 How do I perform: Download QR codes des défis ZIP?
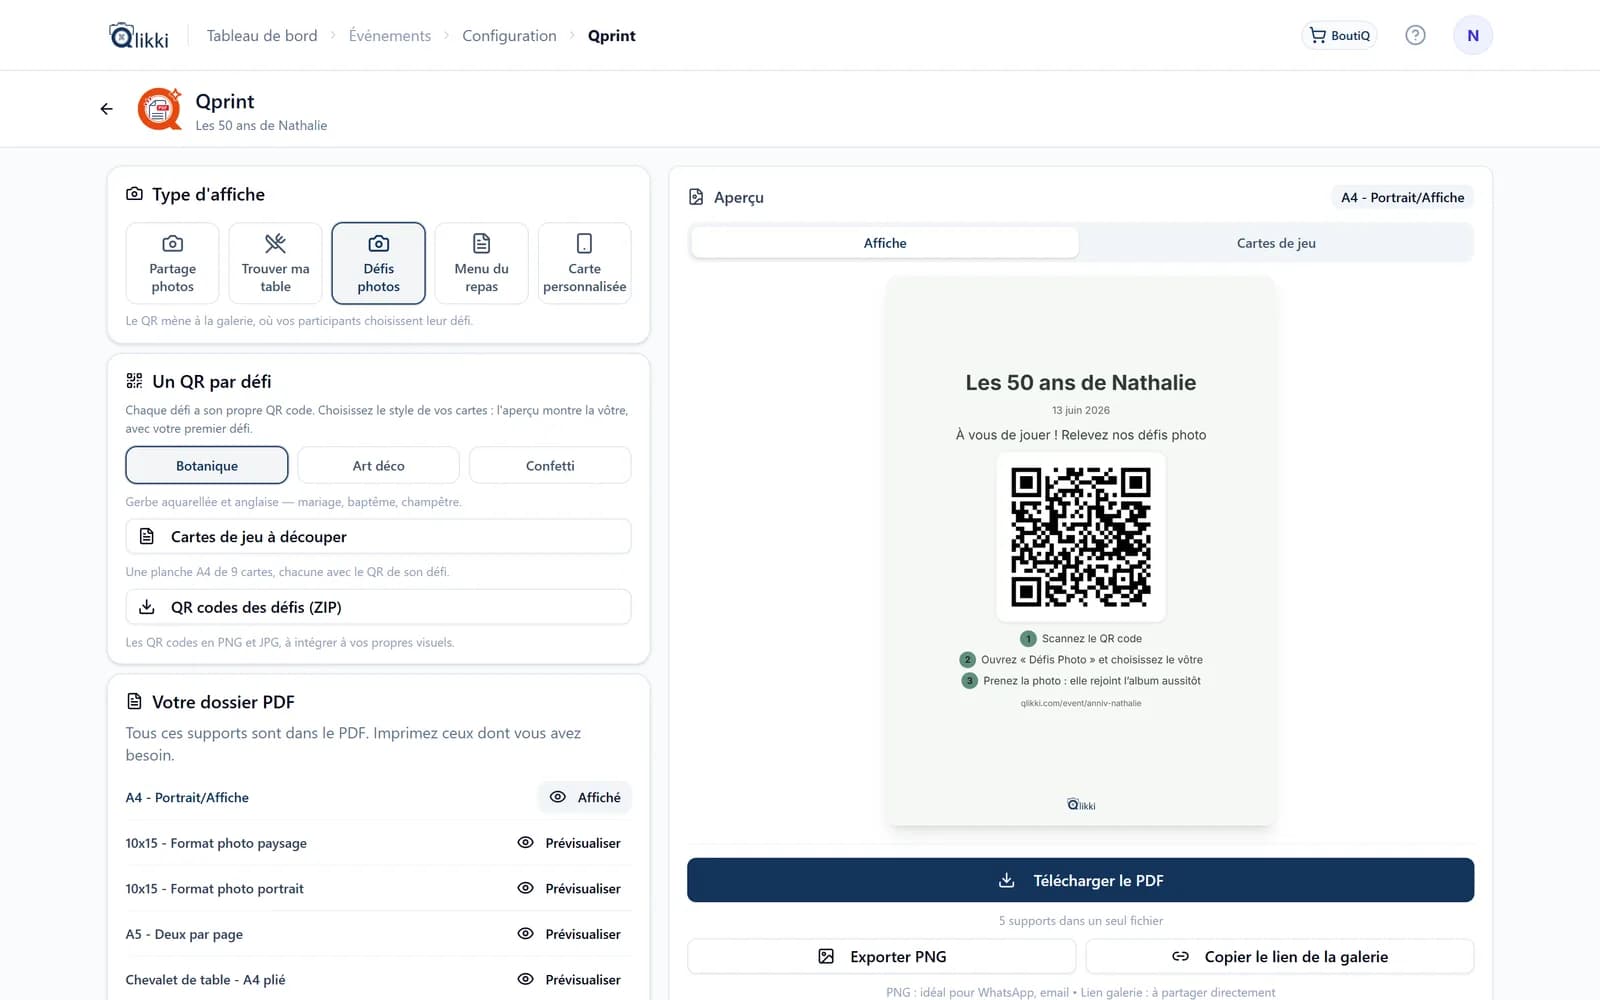coord(378,607)
